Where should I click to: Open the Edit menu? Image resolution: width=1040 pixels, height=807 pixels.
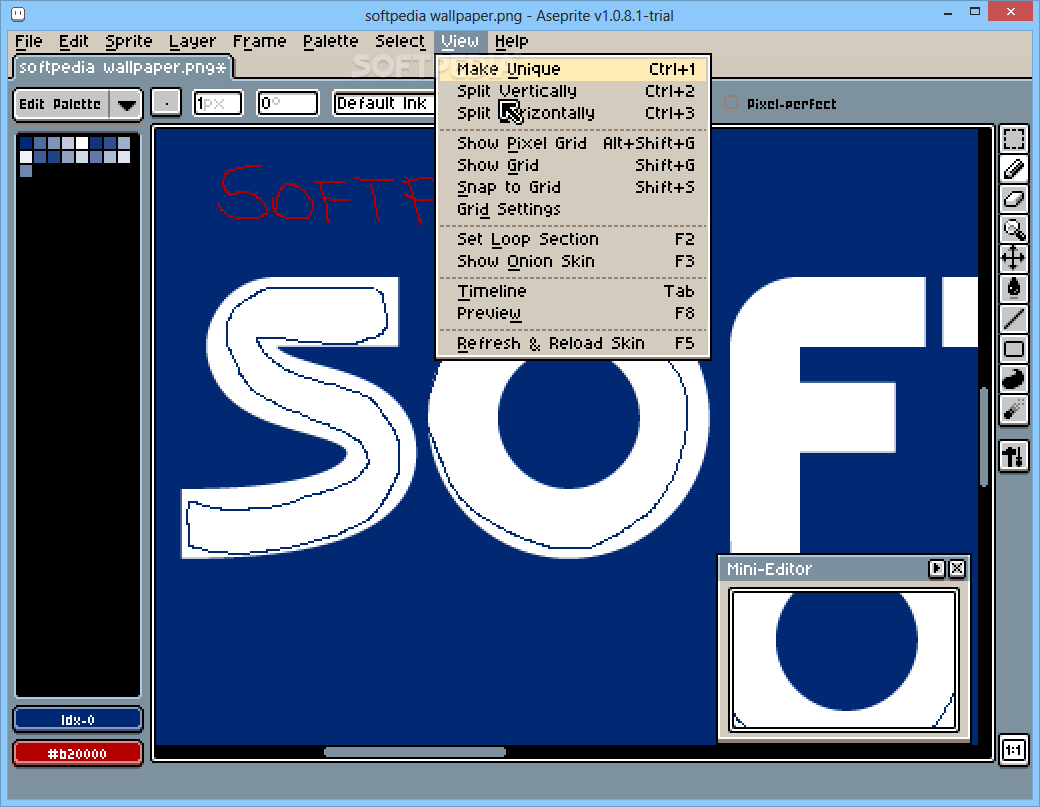click(x=74, y=41)
